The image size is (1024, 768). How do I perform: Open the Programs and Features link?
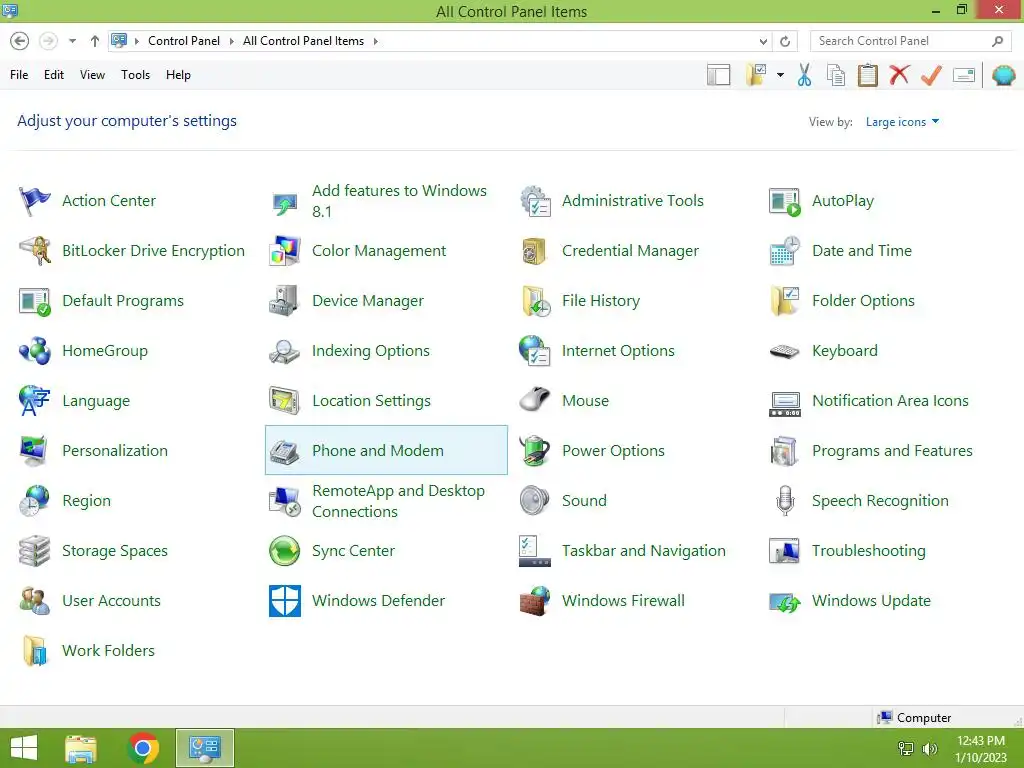892,451
